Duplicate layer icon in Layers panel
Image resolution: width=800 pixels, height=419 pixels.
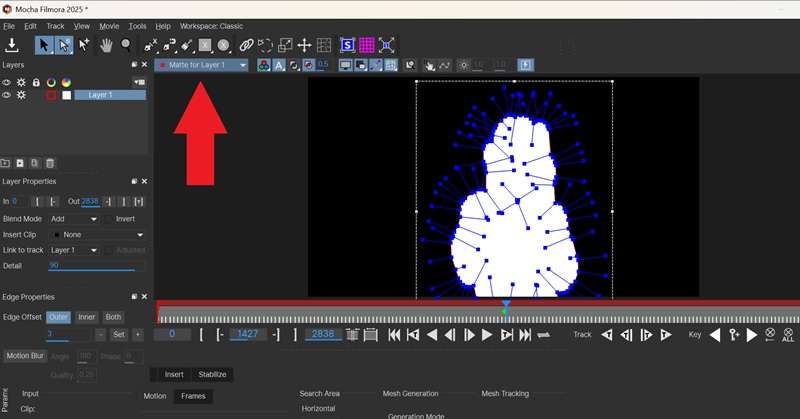point(34,163)
